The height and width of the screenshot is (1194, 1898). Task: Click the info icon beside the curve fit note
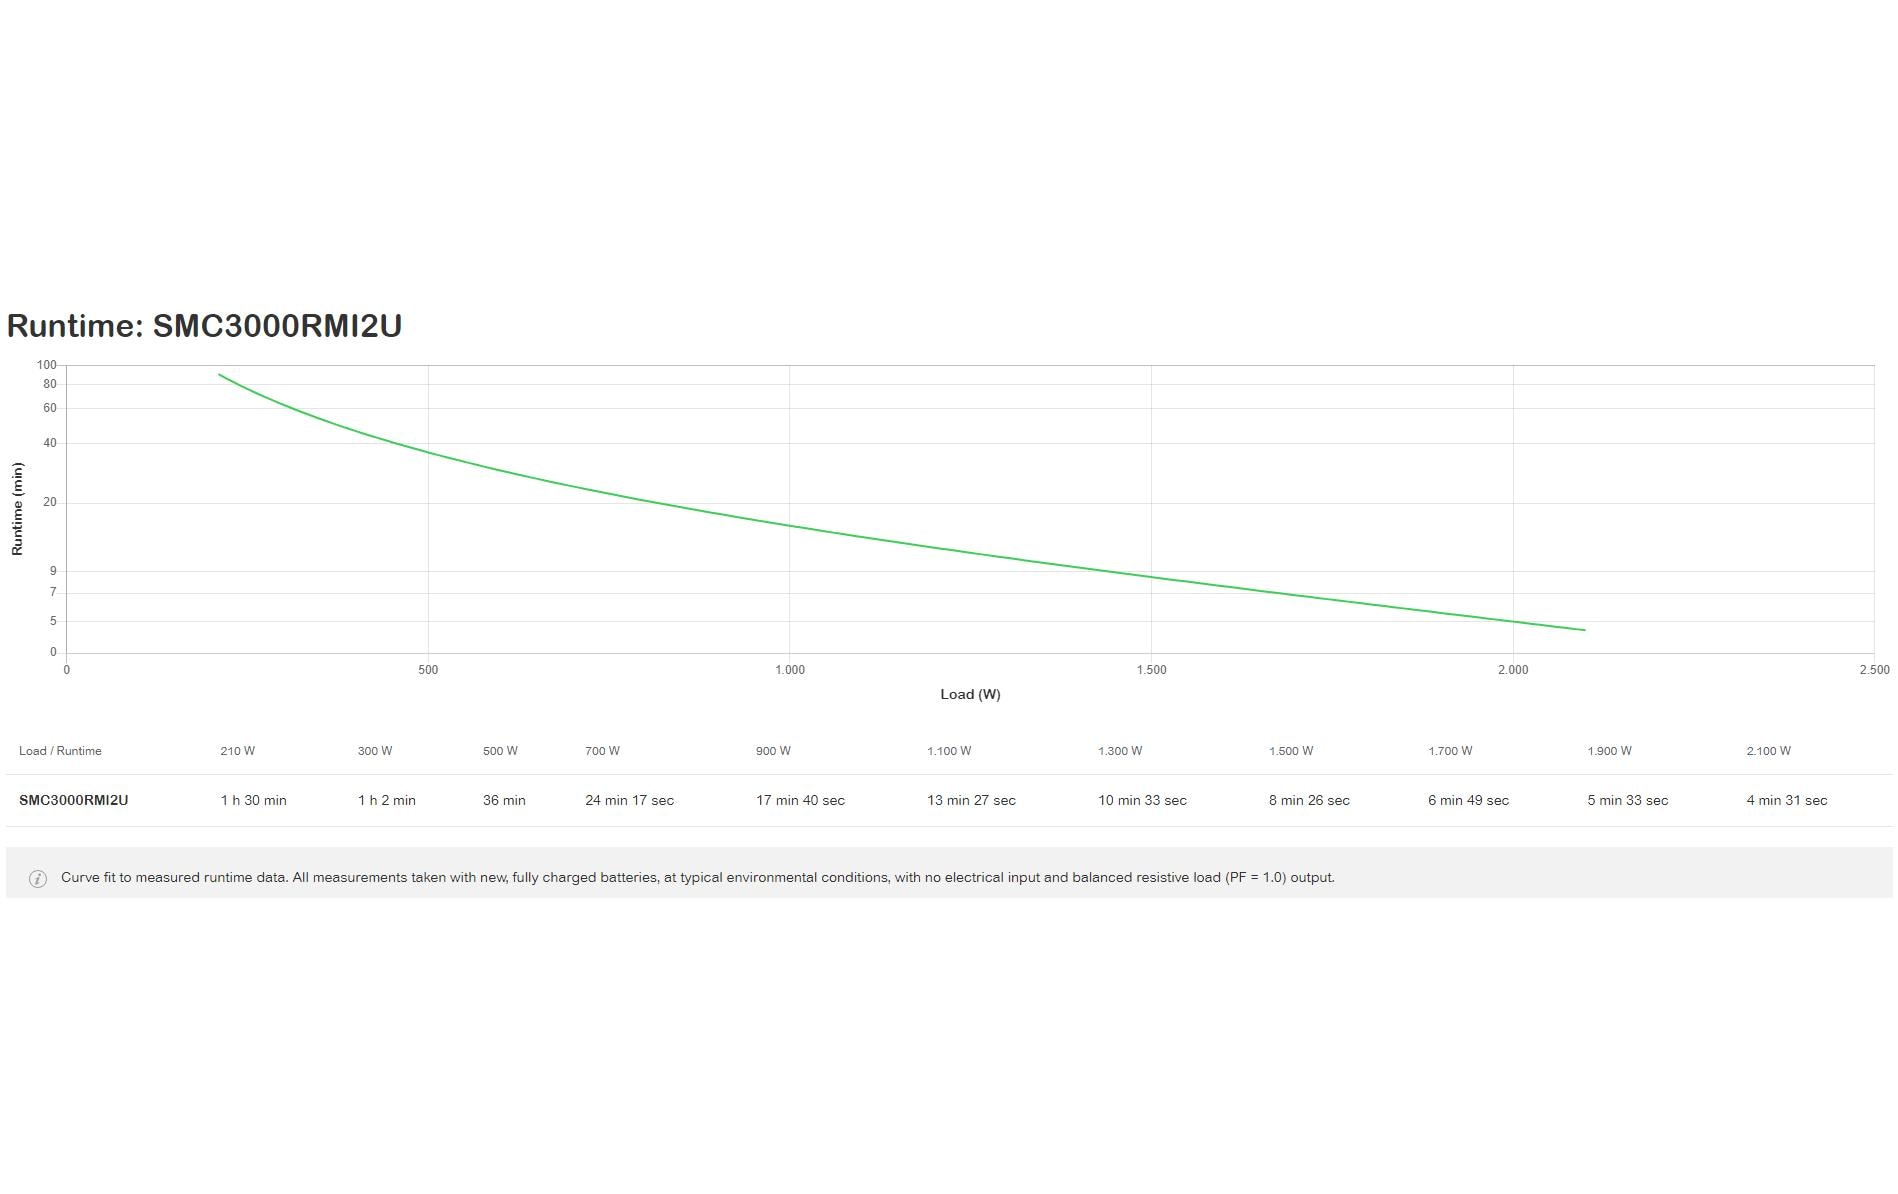38,878
